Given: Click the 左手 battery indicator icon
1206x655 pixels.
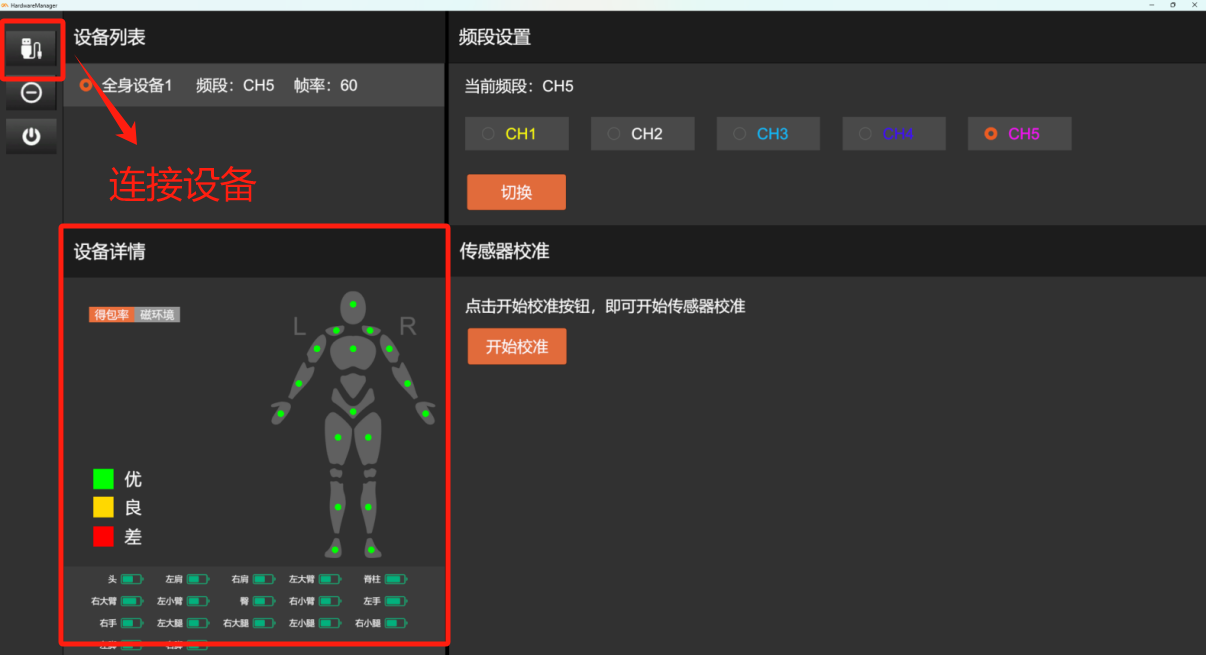Looking at the screenshot, I should [396, 601].
